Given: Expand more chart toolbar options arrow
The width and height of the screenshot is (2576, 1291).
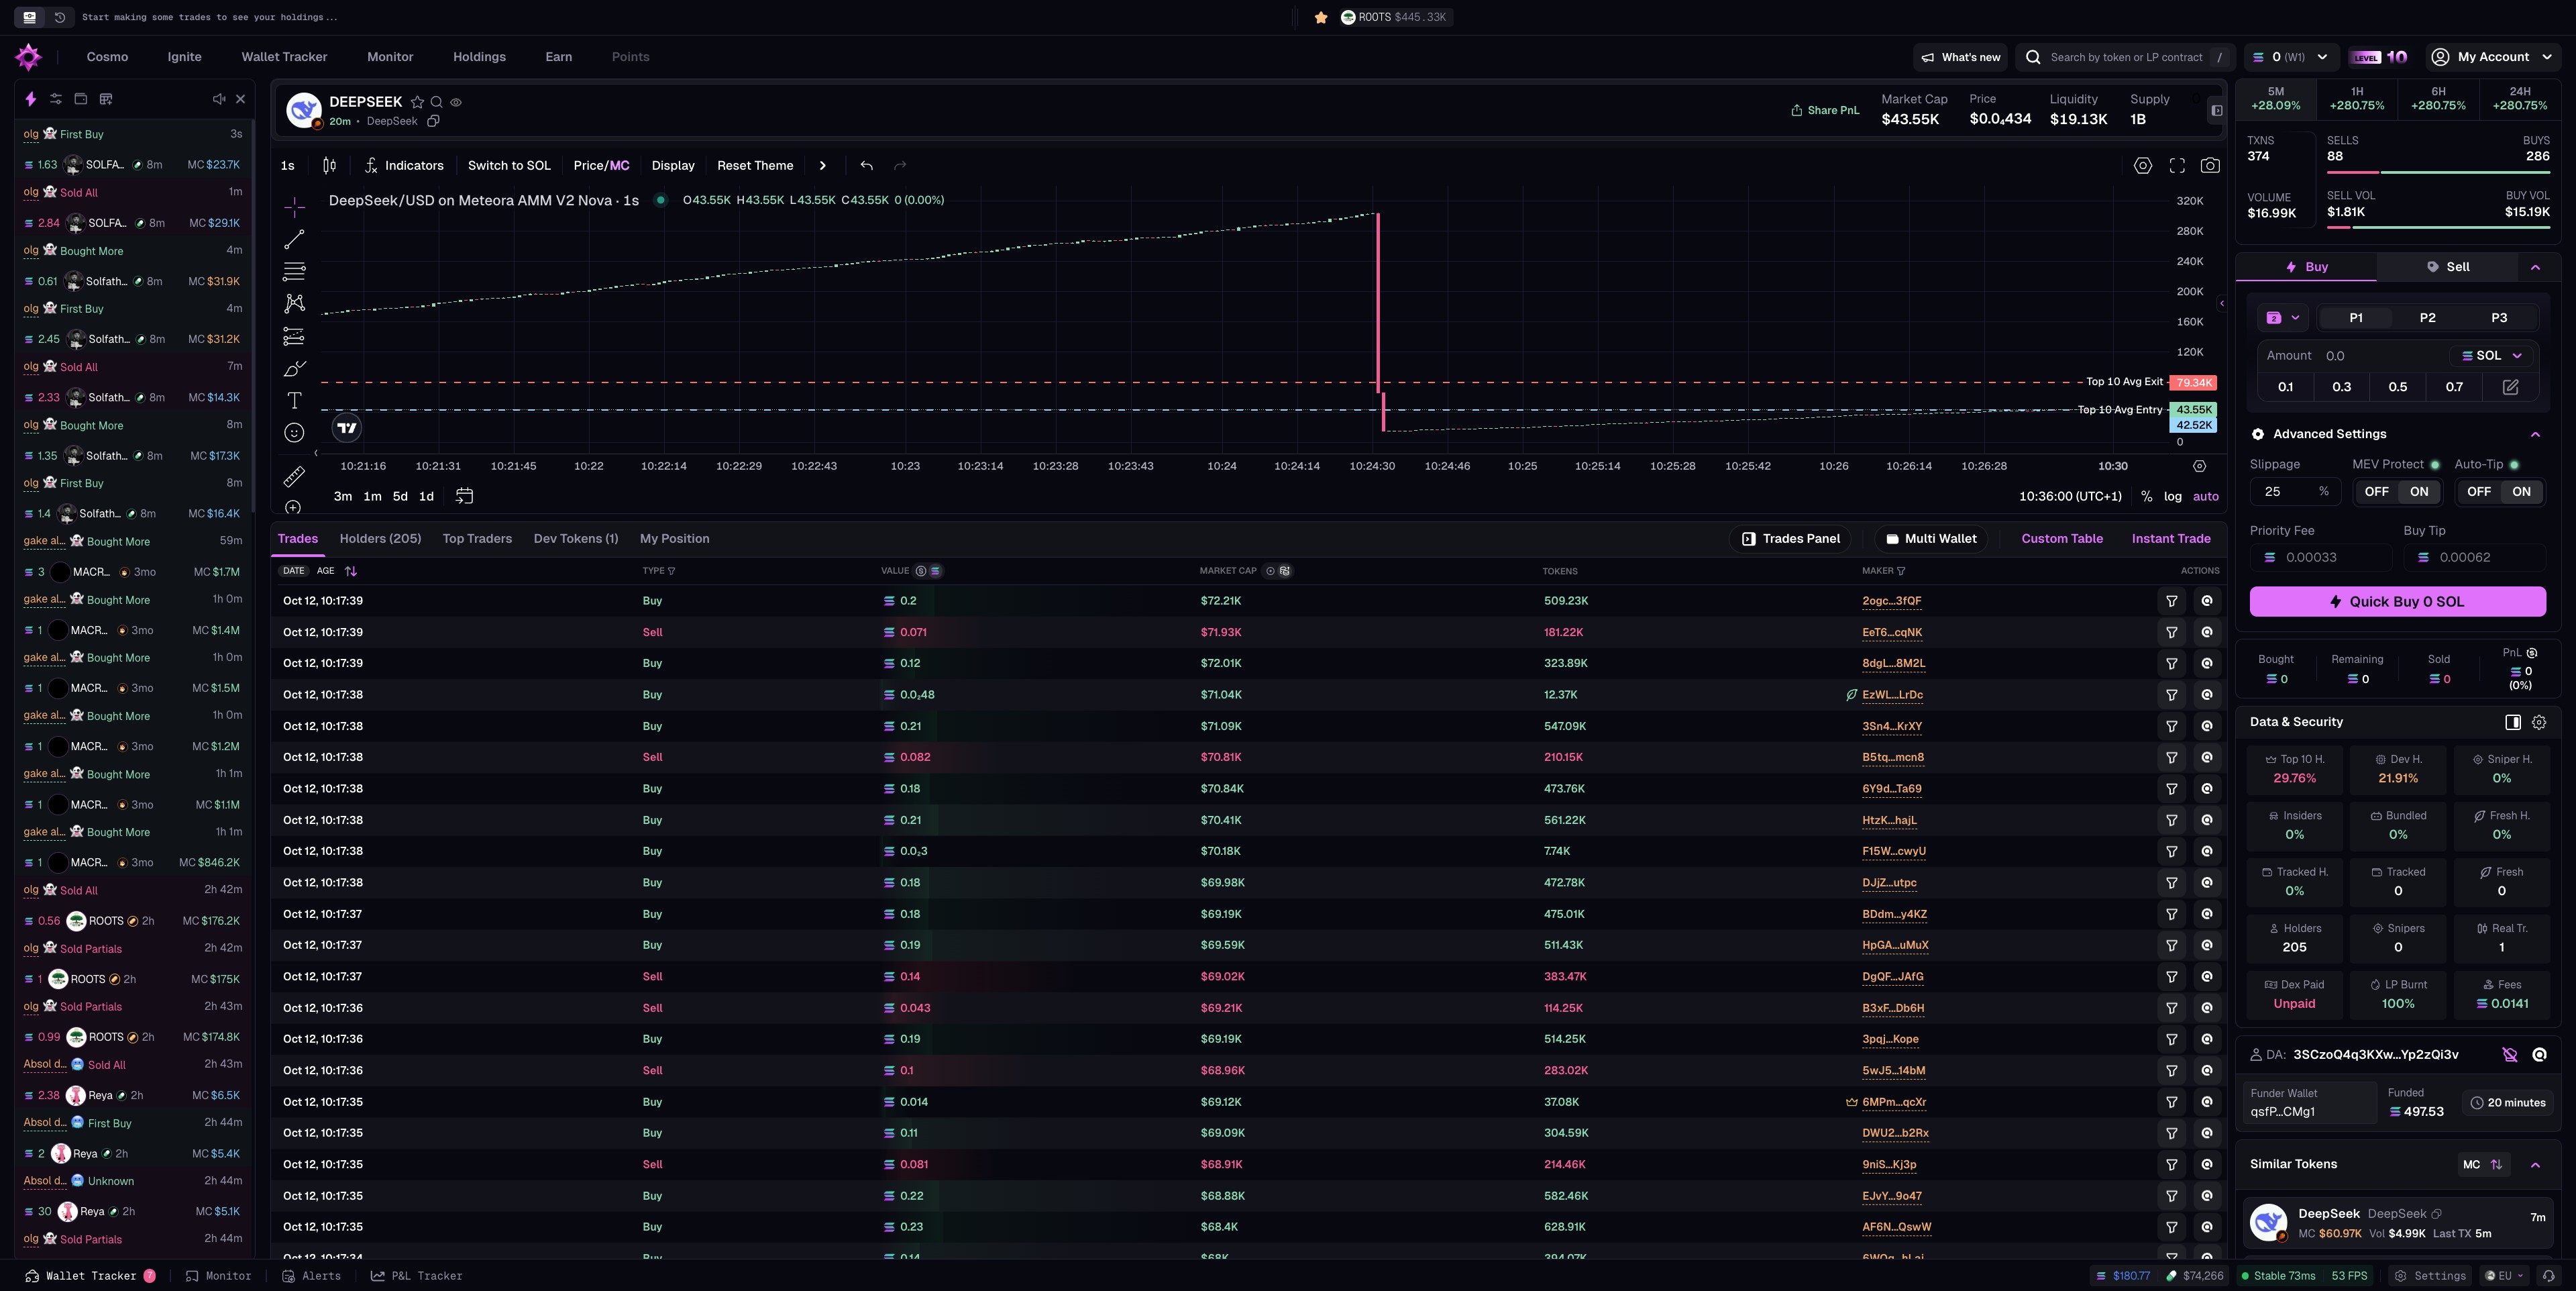Looking at the screenshot, I should [x=822, y=166].
